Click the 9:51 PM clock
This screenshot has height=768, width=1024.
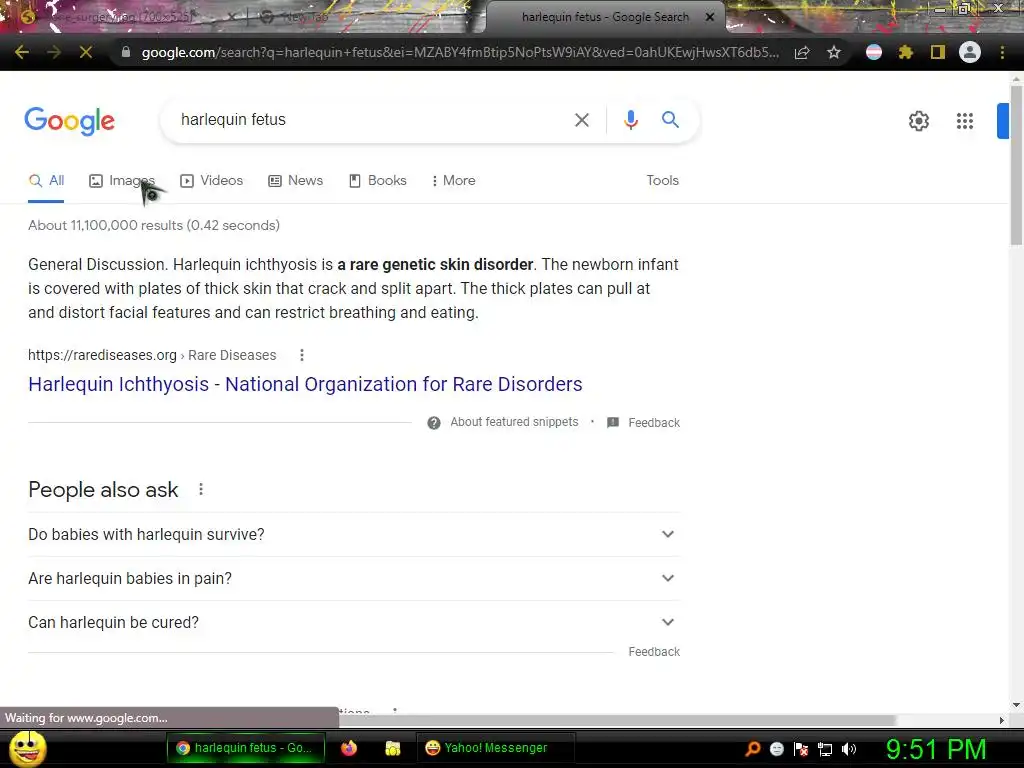point(936,749)
